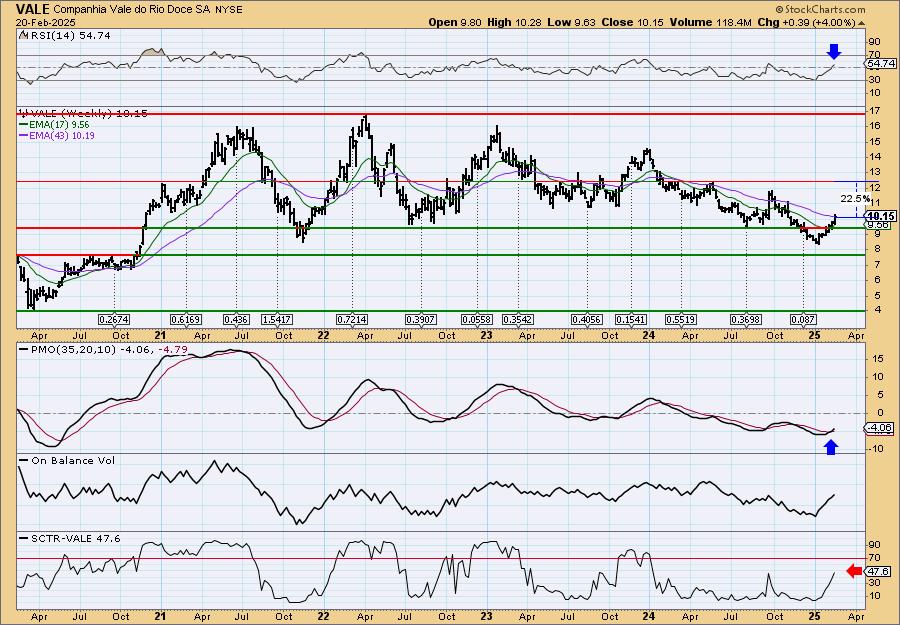Click the 0.2674 value box

click(114, 319)
